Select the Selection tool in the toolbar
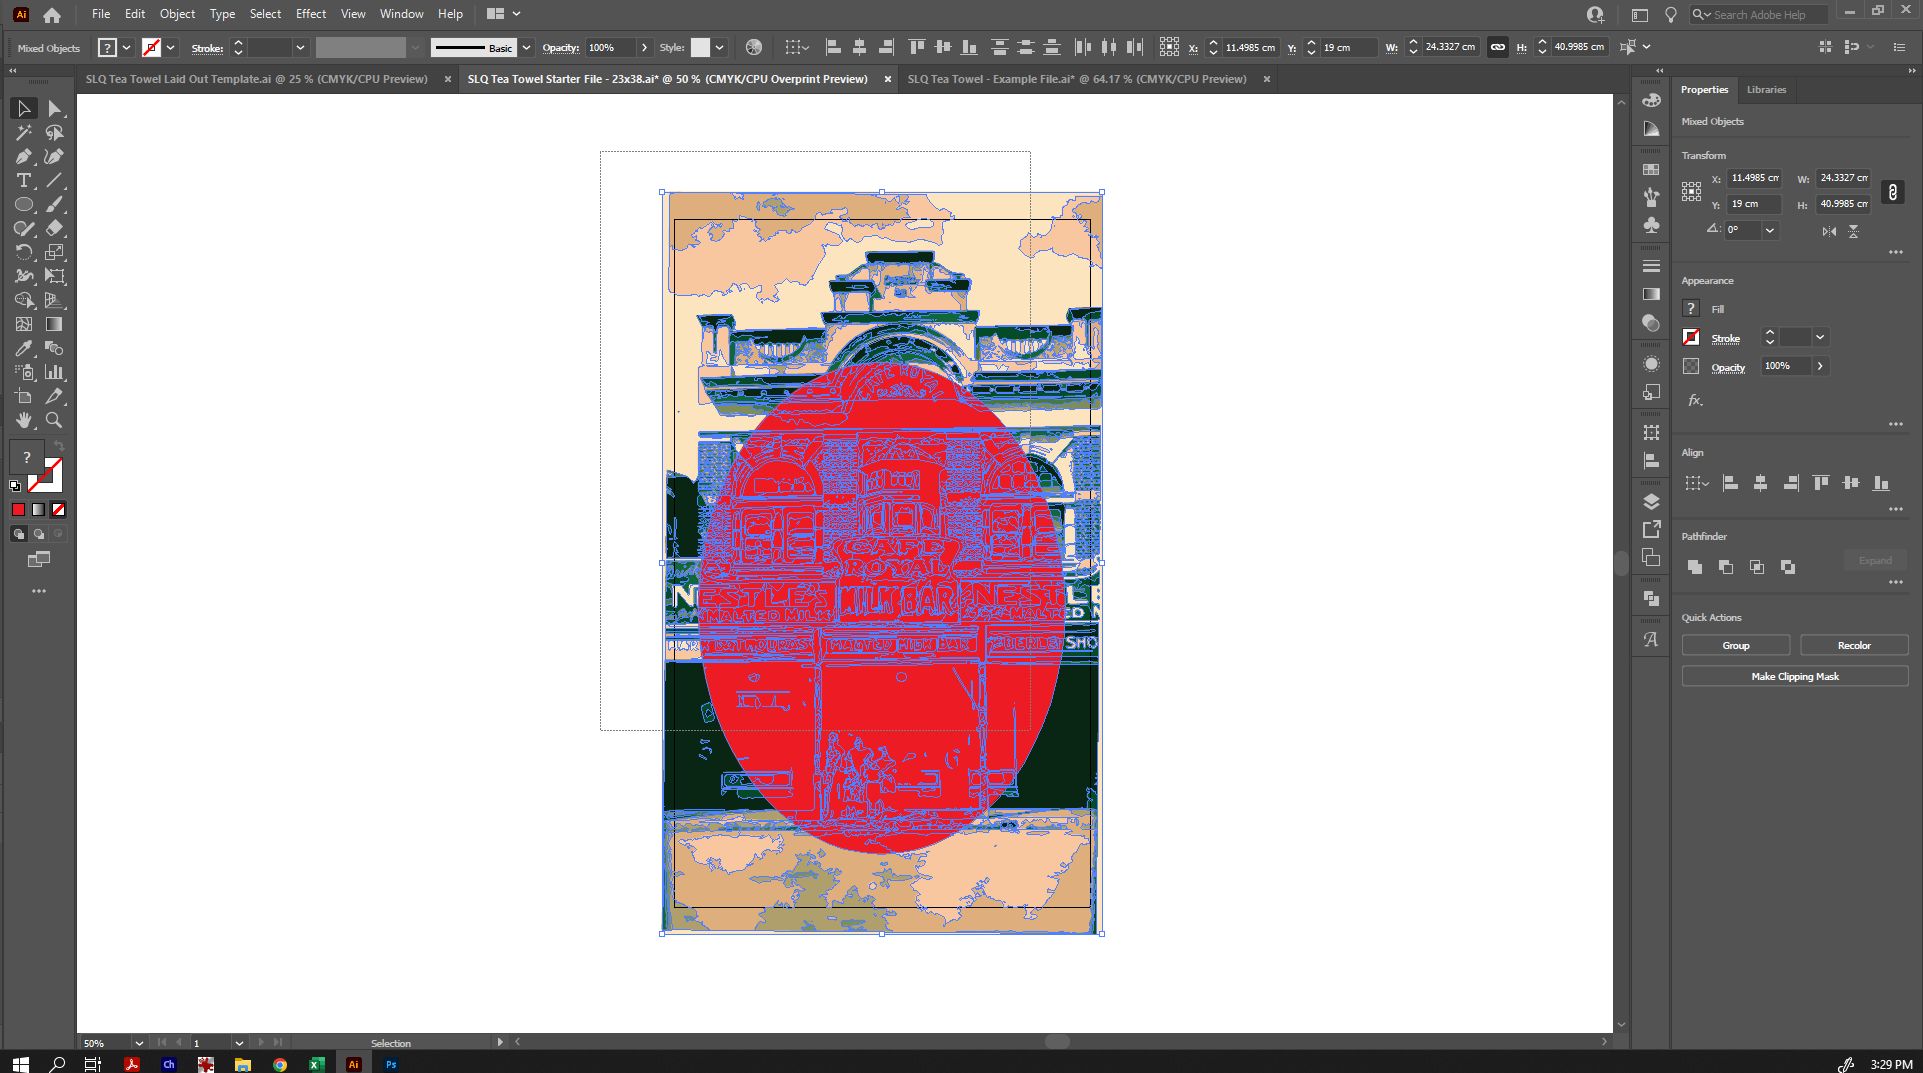1923x1073 pixels. click(x=24, y=108)
